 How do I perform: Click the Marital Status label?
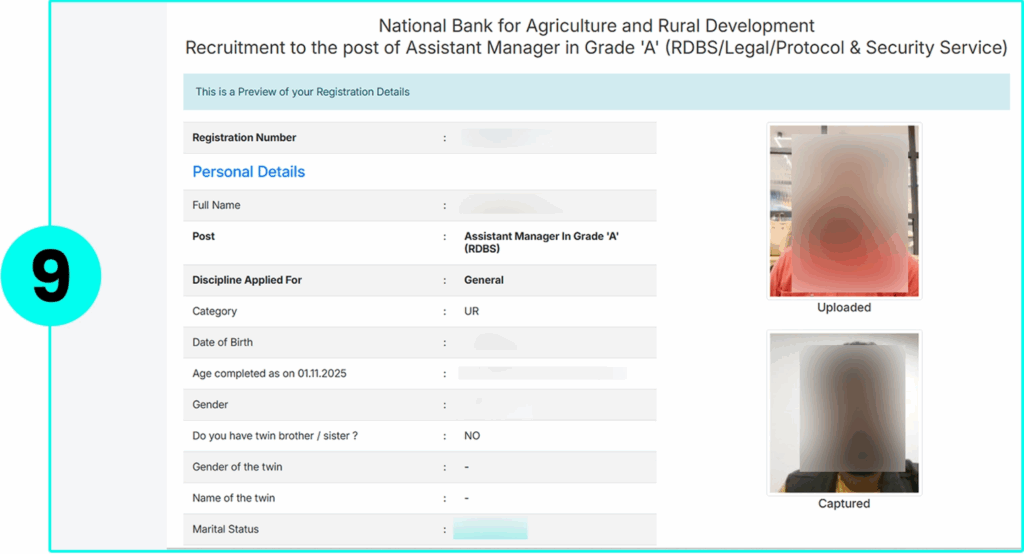click(x=225, y=529)
